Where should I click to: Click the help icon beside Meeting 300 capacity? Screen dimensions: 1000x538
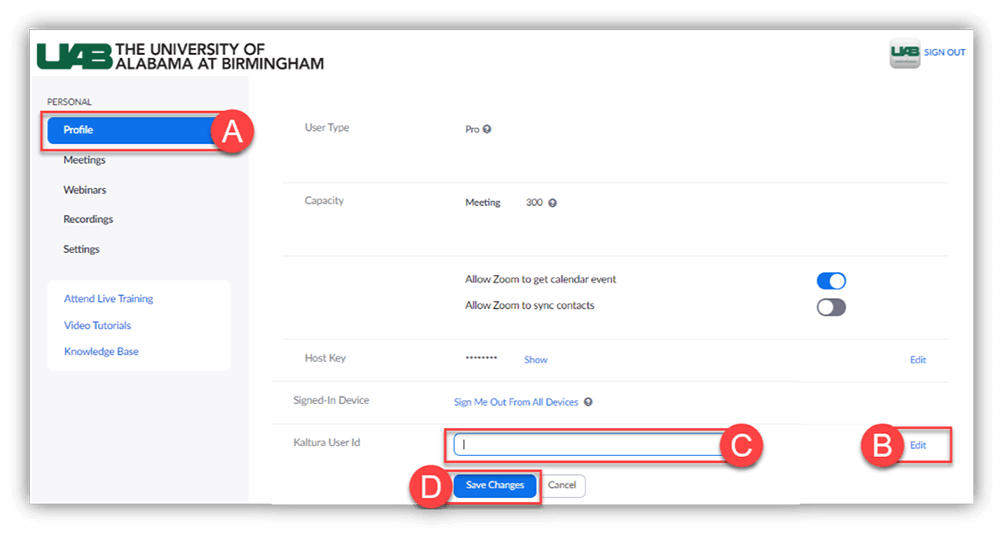pos(552,203)
